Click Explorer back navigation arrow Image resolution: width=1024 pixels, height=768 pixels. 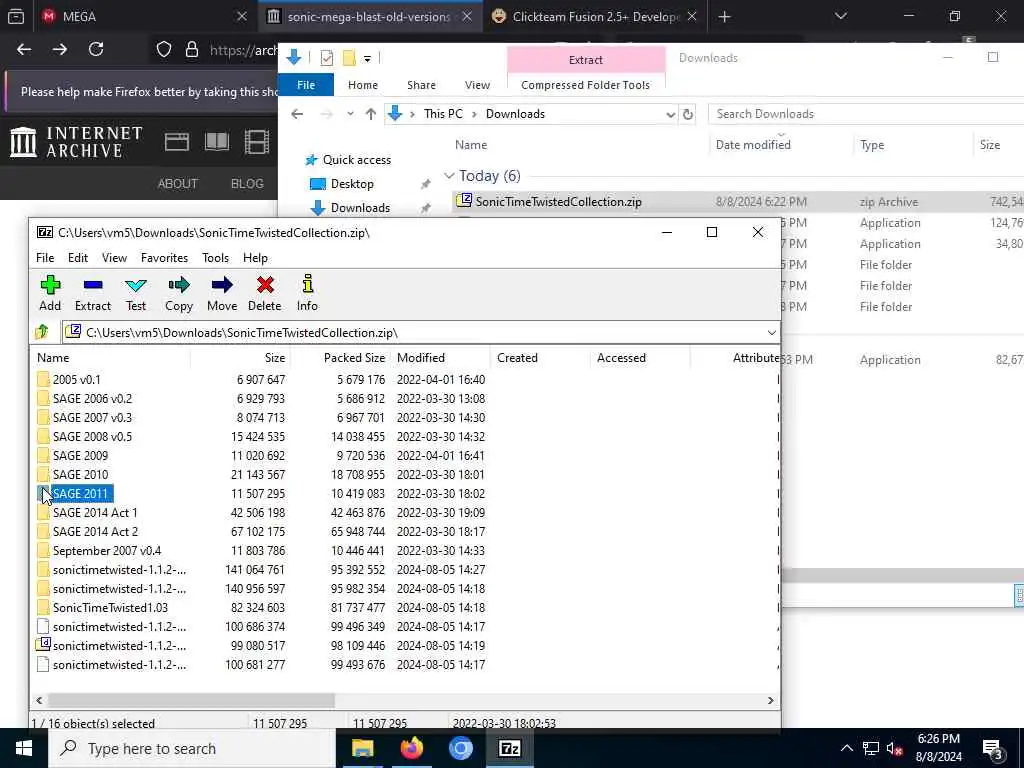pos(297,114)
